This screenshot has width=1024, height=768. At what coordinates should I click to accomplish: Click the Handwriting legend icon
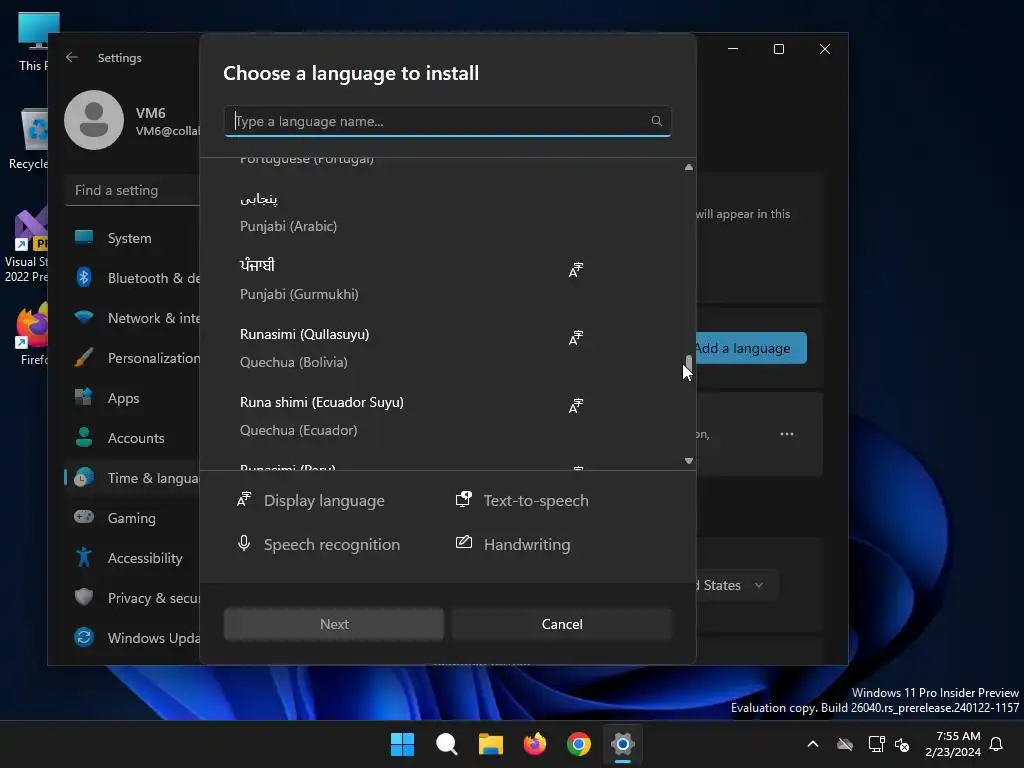click(464, 542)
